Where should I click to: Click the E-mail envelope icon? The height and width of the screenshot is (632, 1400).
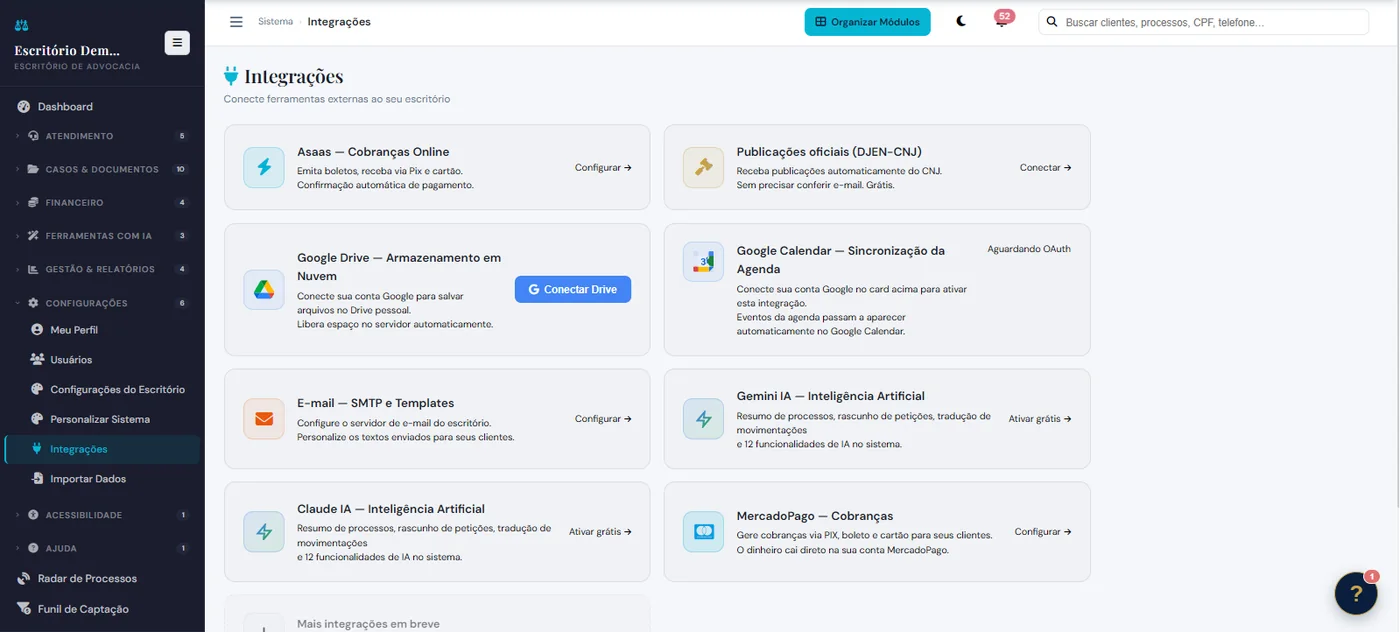pos(264,419)
